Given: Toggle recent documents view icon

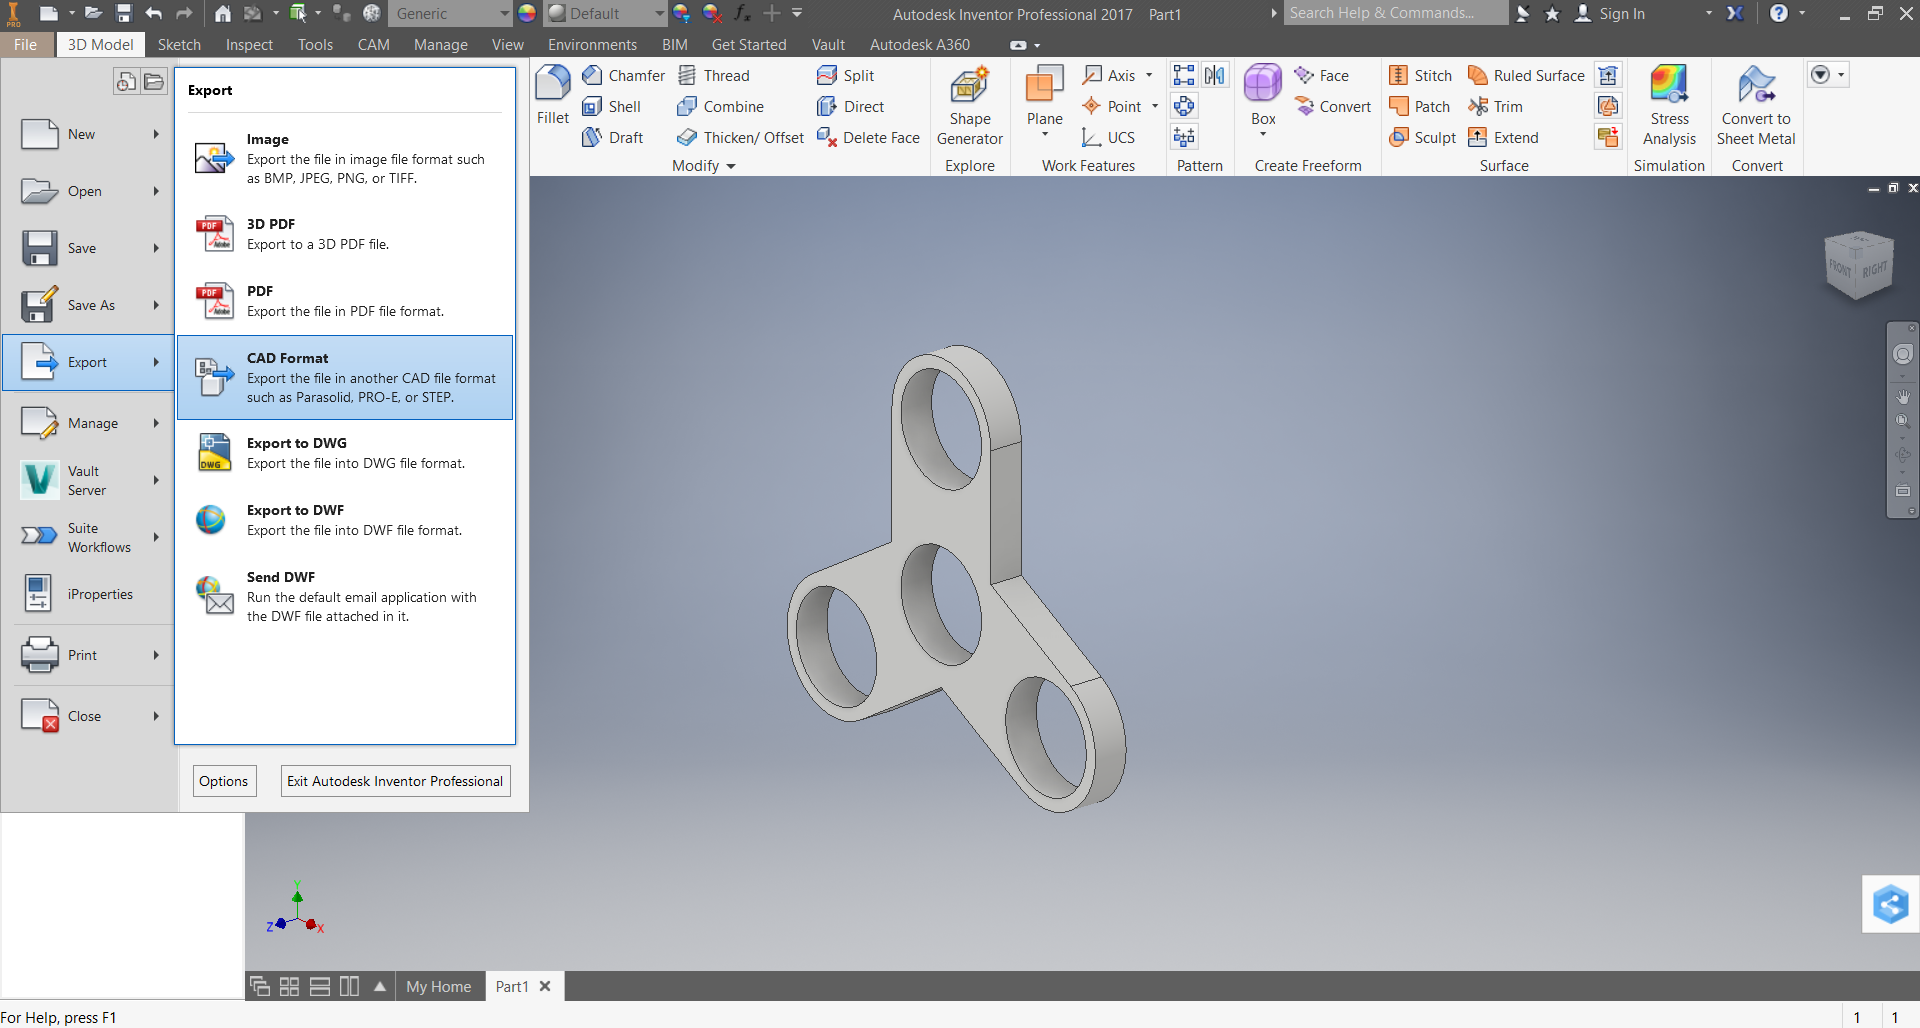Looking at the screenshot, I should click(x=126, y=82).
